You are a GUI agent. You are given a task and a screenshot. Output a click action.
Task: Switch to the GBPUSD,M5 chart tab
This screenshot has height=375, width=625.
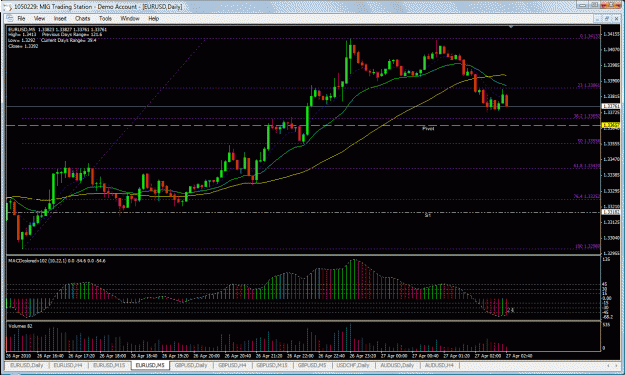click(312, 365)
